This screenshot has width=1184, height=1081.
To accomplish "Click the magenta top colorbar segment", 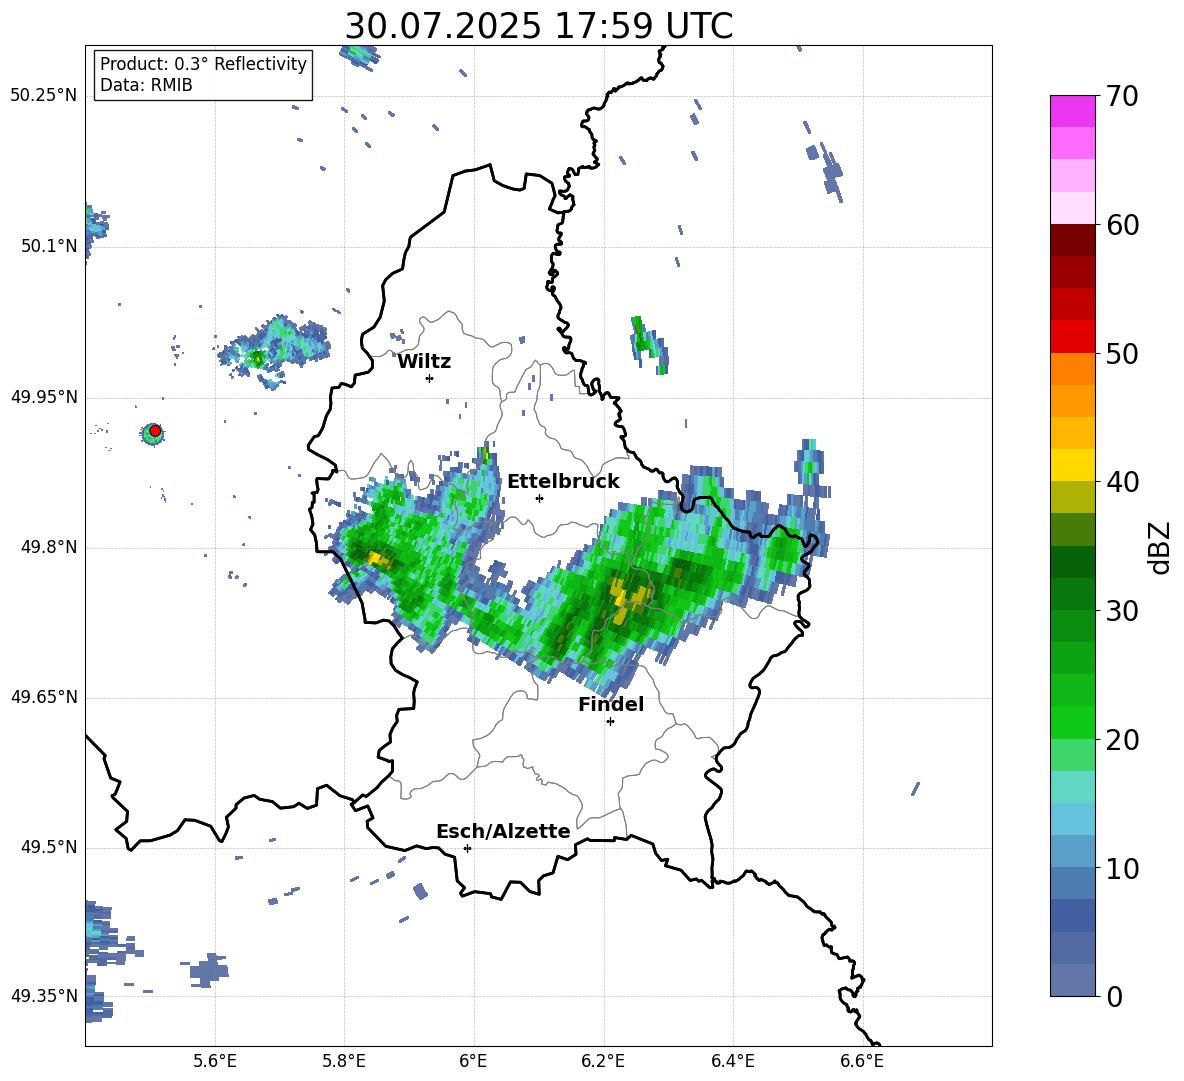I will click(1072, 111).
